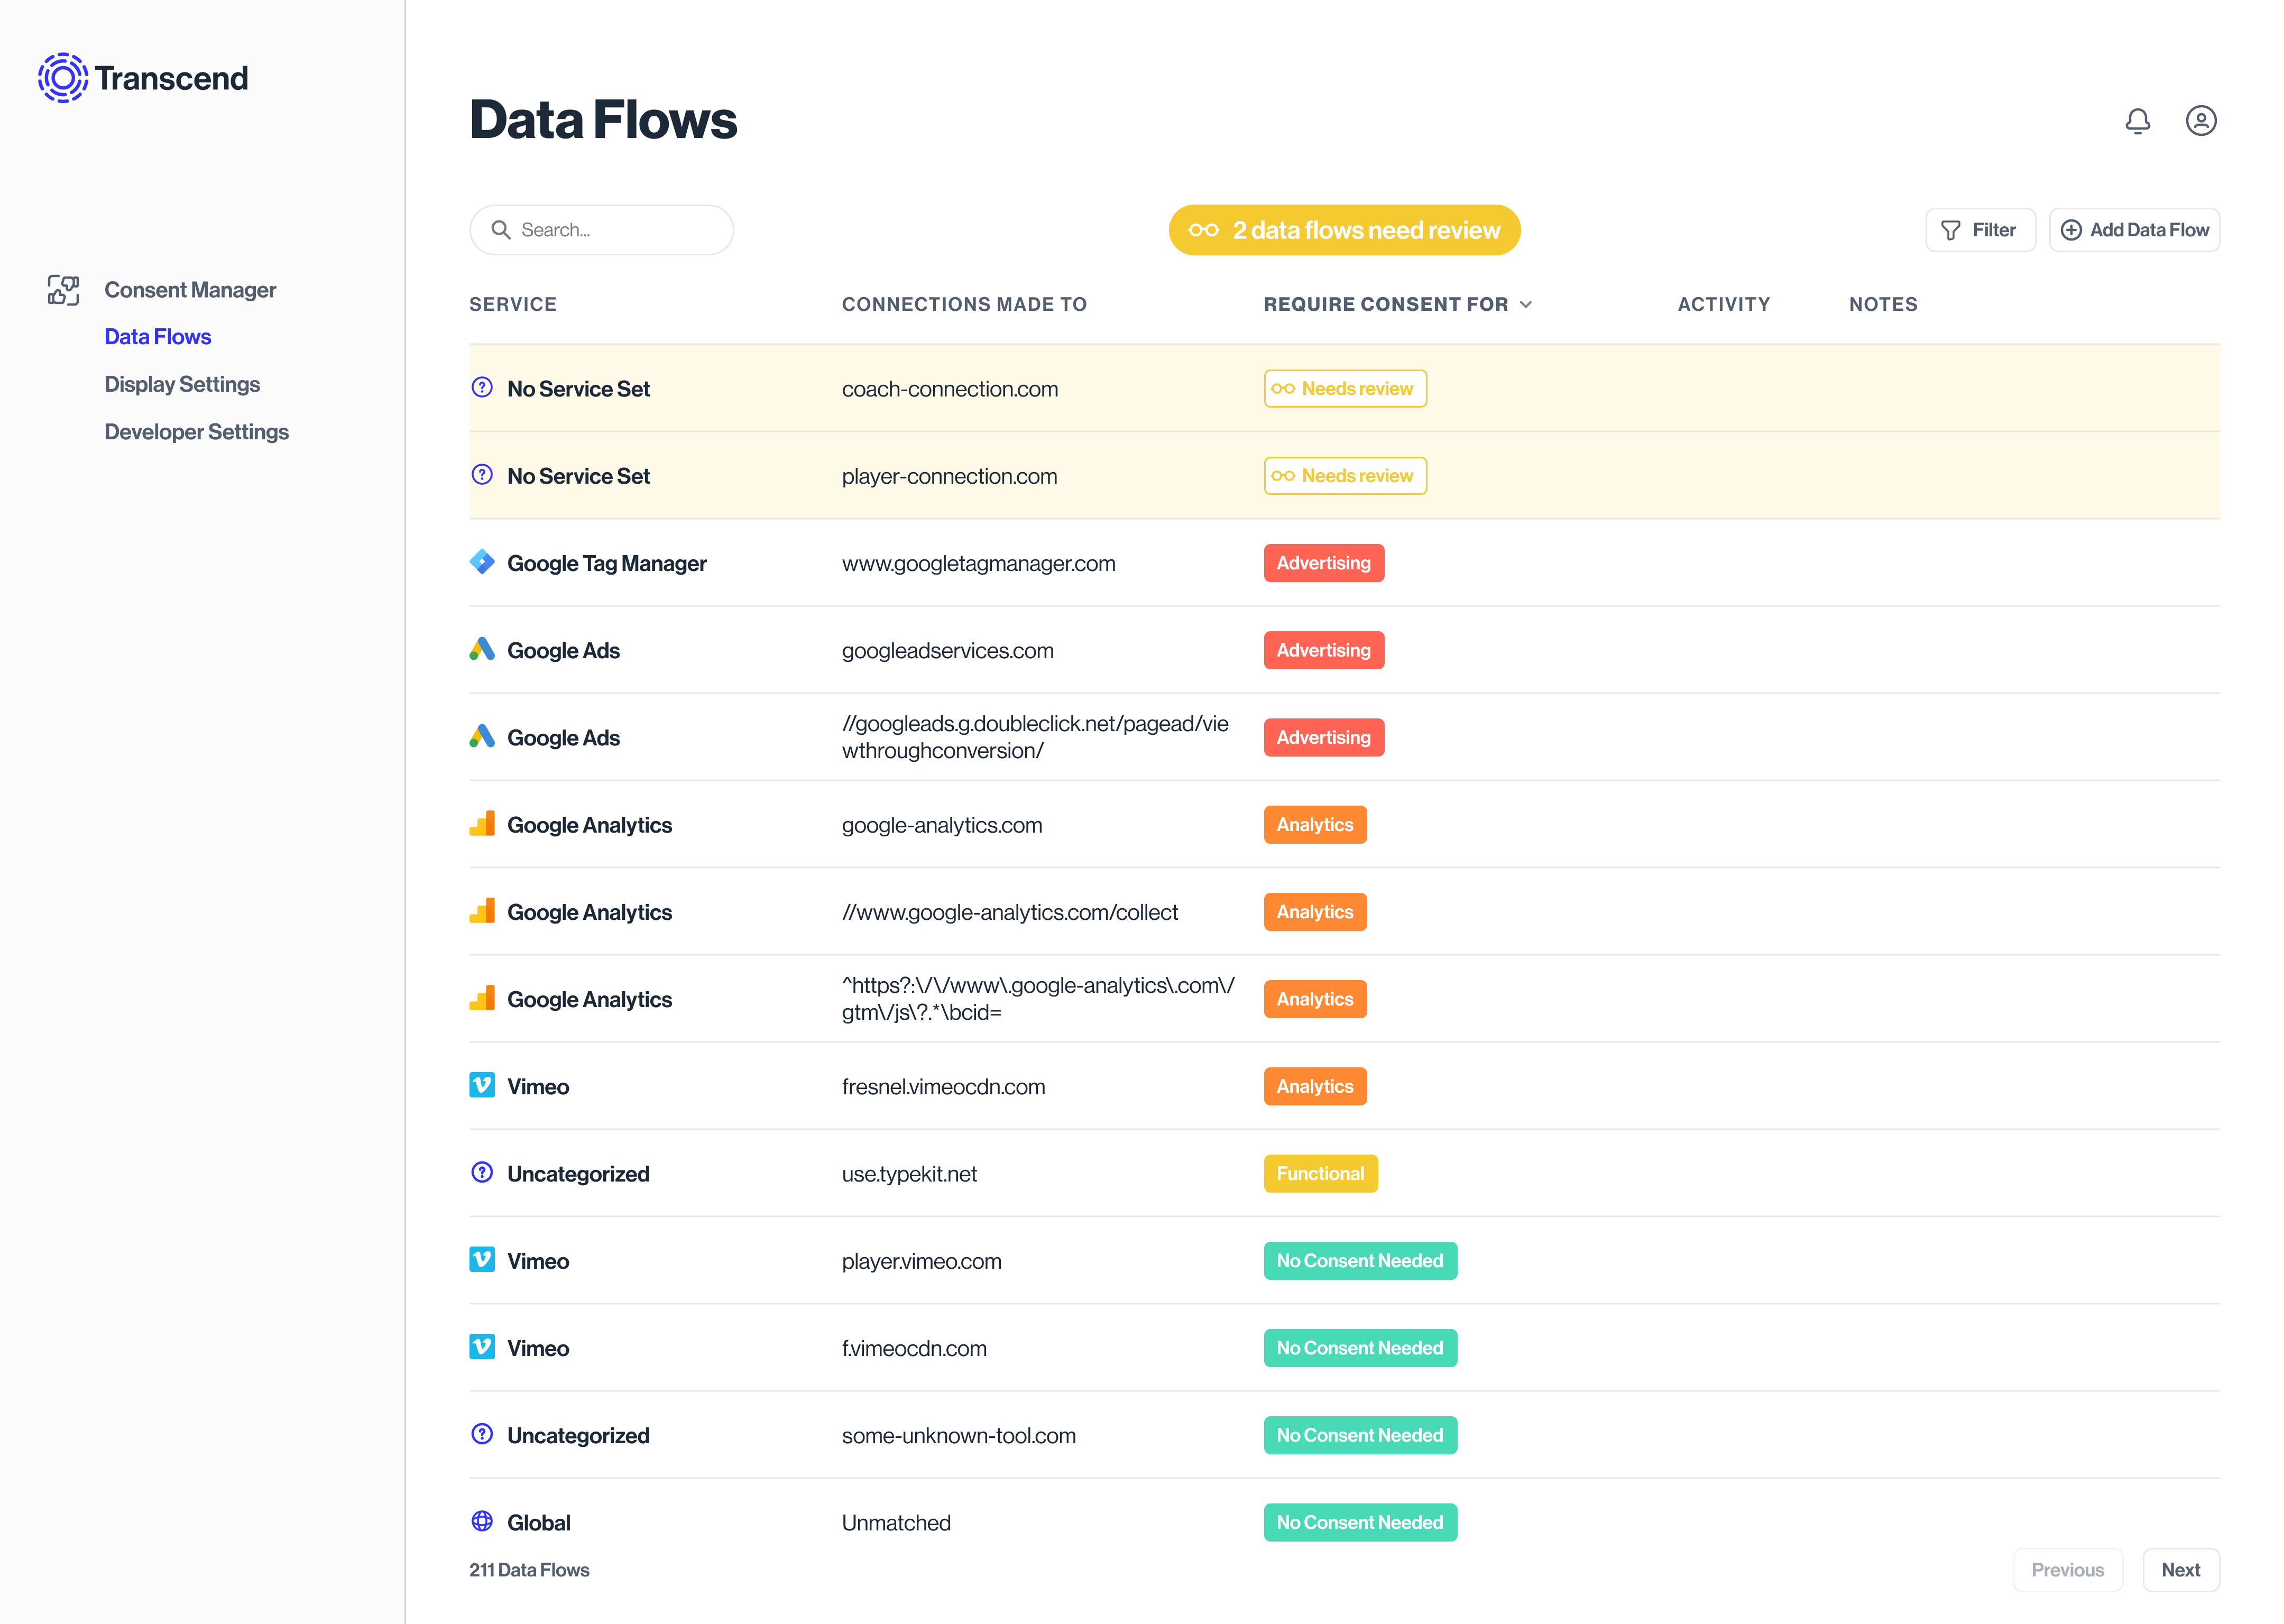Expand the Require Consent For sort chevron
This screenshot has width=2284, height=1624.
(1526, 304)
